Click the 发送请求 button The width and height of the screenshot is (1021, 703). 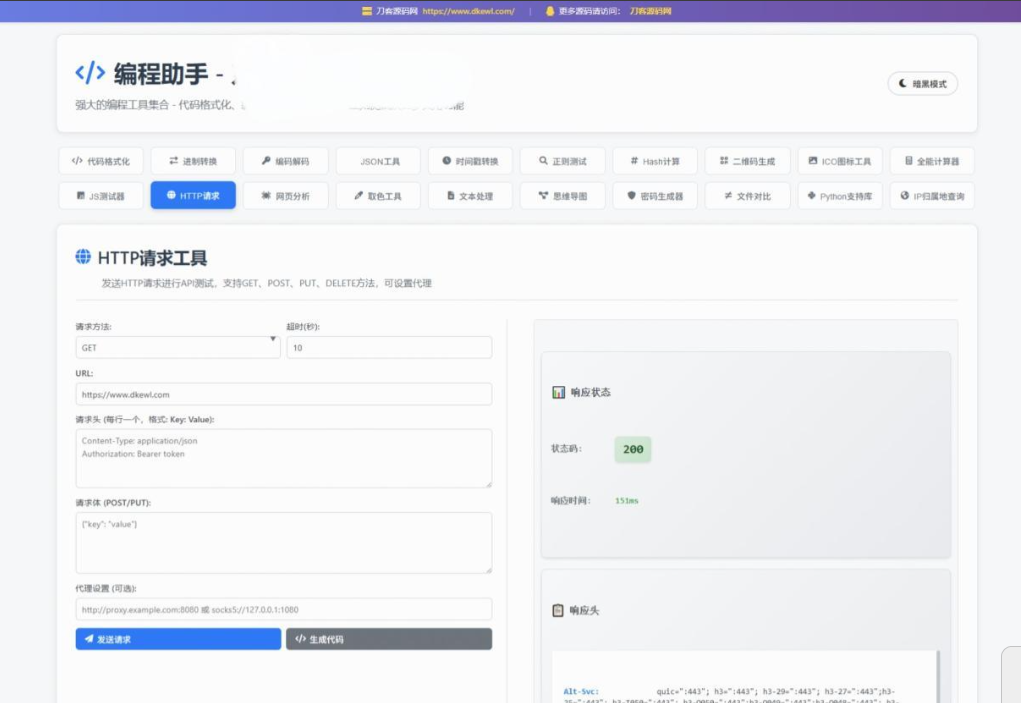point(177,639)
